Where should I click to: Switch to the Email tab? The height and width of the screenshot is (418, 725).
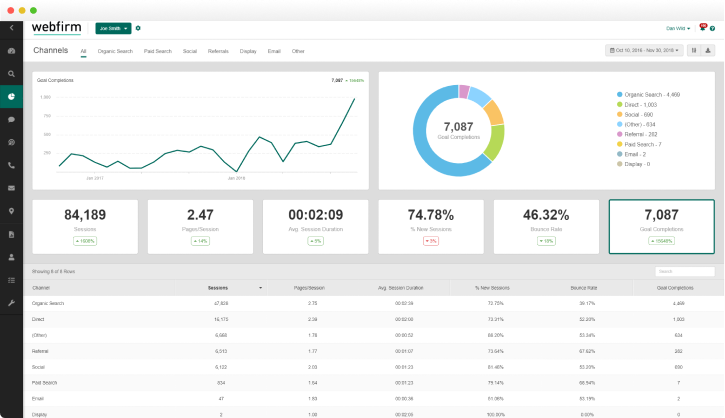pyautogui.click(x=274, y=51)
